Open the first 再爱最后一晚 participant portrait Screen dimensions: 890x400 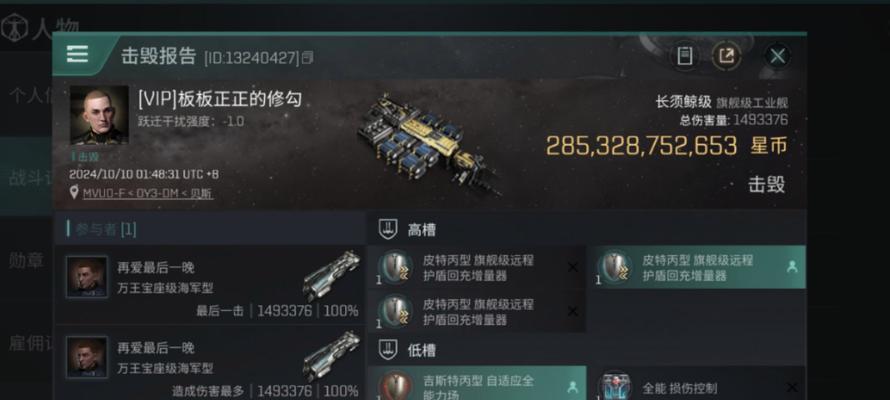click(x=87, y=277)
